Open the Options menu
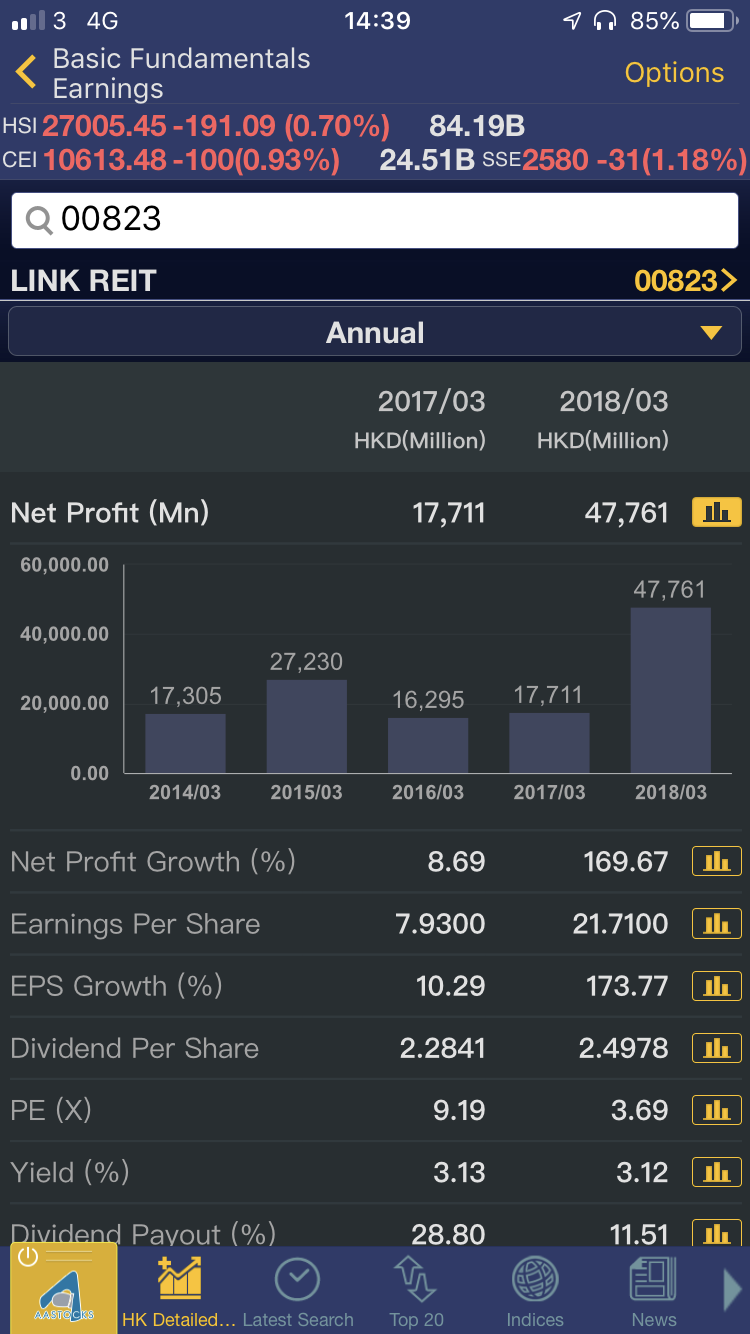 click(x=674, y=73)
